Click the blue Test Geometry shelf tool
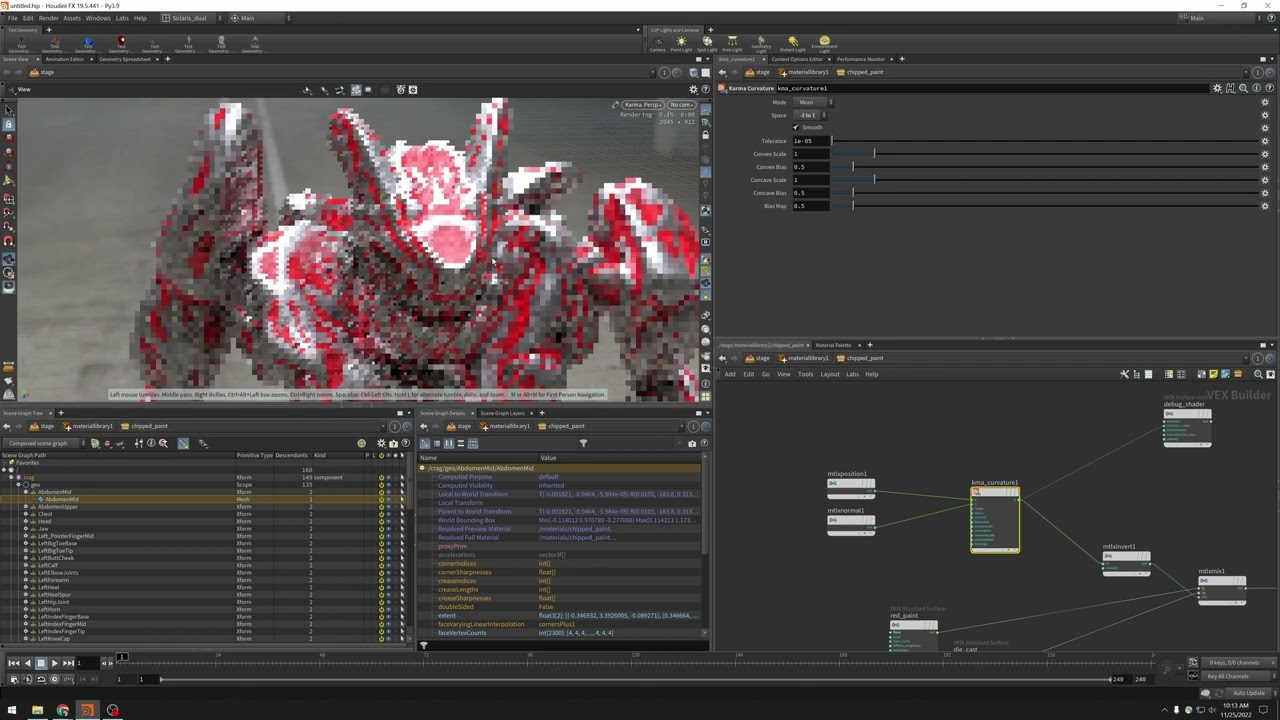This screenshot has width=1280, height=720. (86, 44)
